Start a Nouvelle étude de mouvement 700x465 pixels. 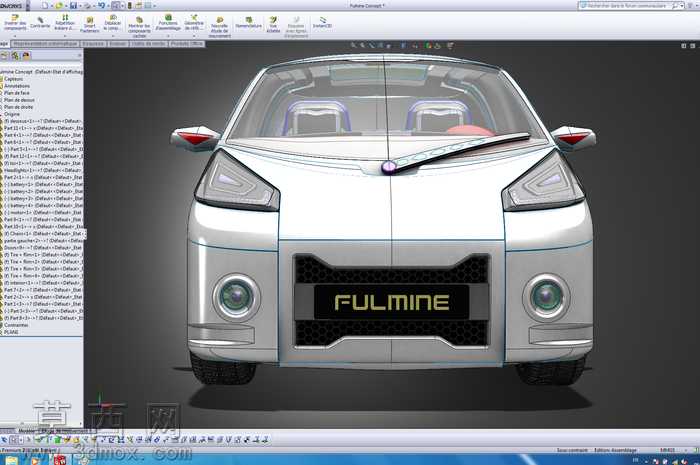tap(220, 27)
